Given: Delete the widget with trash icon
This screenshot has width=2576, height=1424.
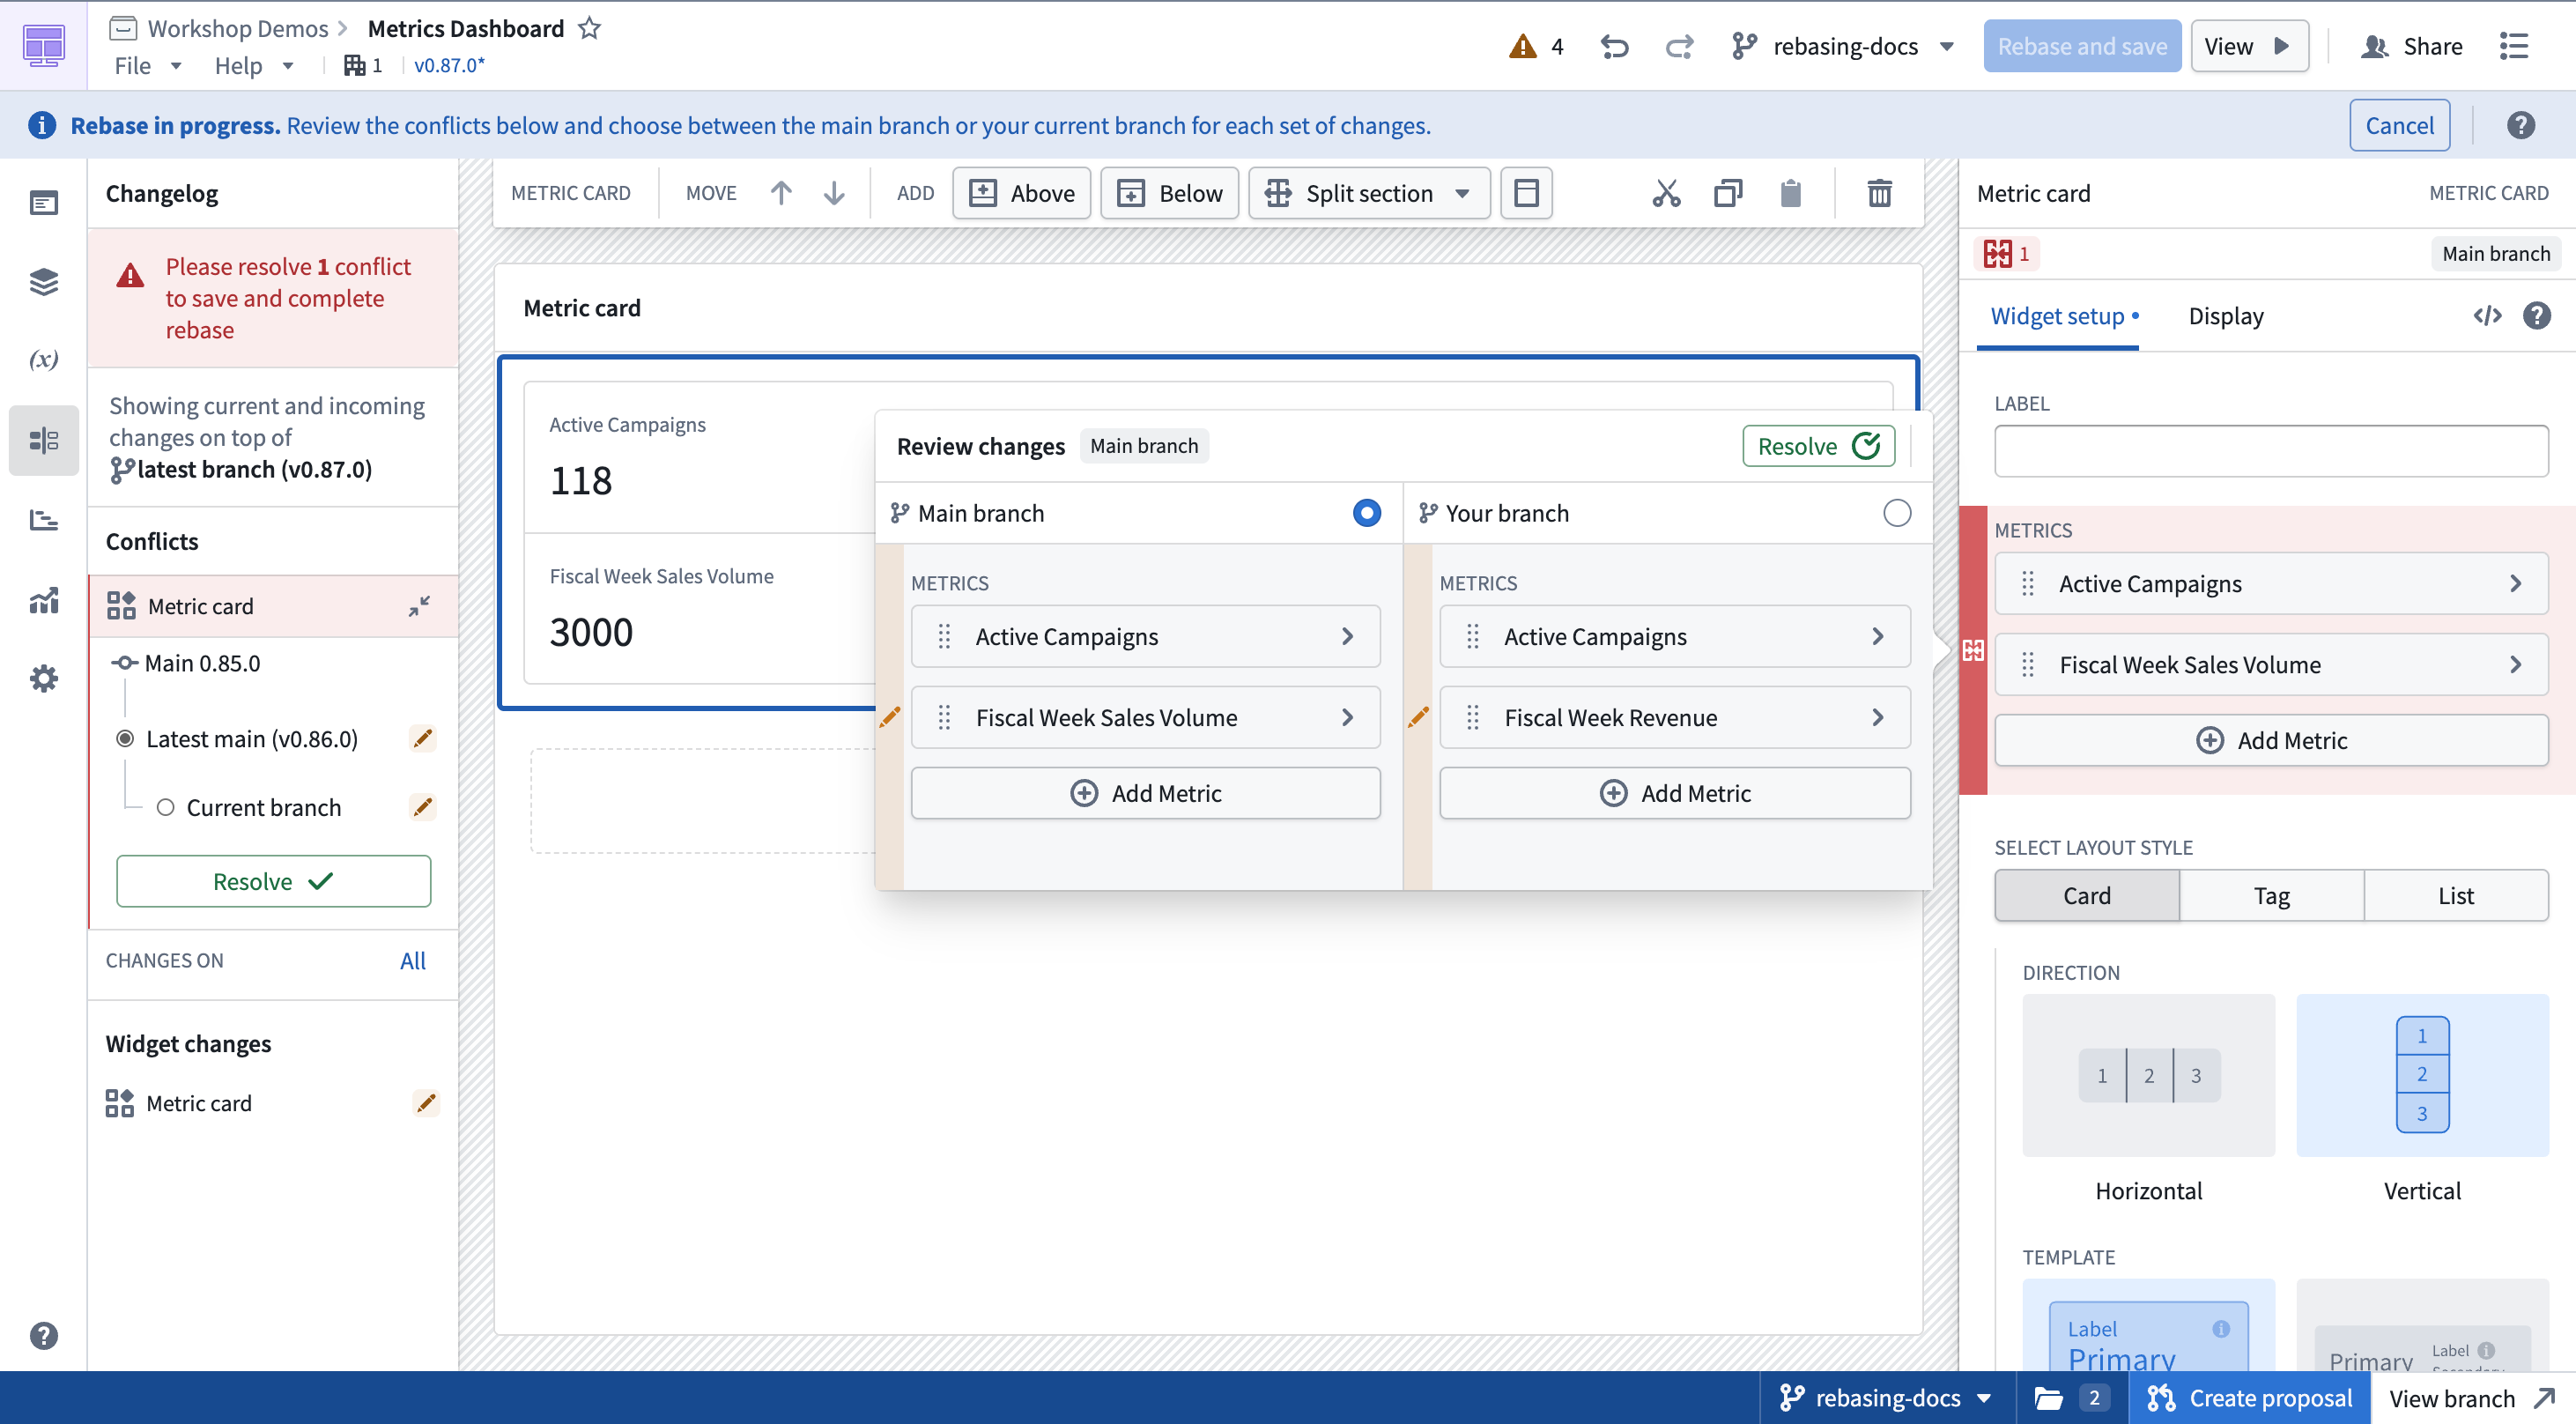Looking at the screenshot, I should tap(1879, 193).
